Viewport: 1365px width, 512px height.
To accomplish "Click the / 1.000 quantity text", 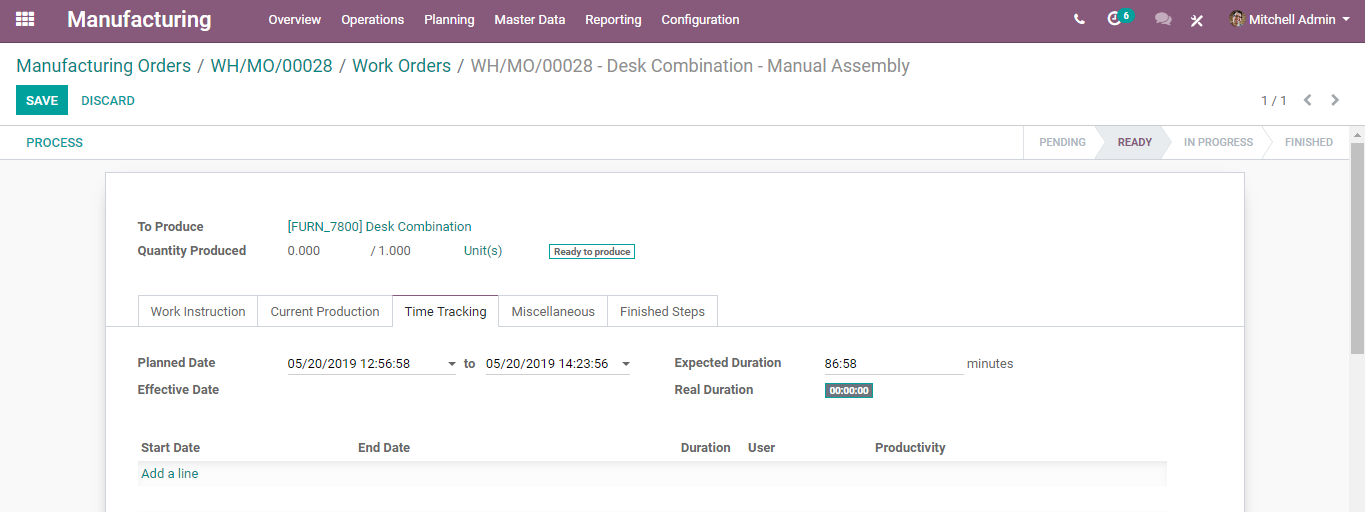I will click(x=391, y=251).
